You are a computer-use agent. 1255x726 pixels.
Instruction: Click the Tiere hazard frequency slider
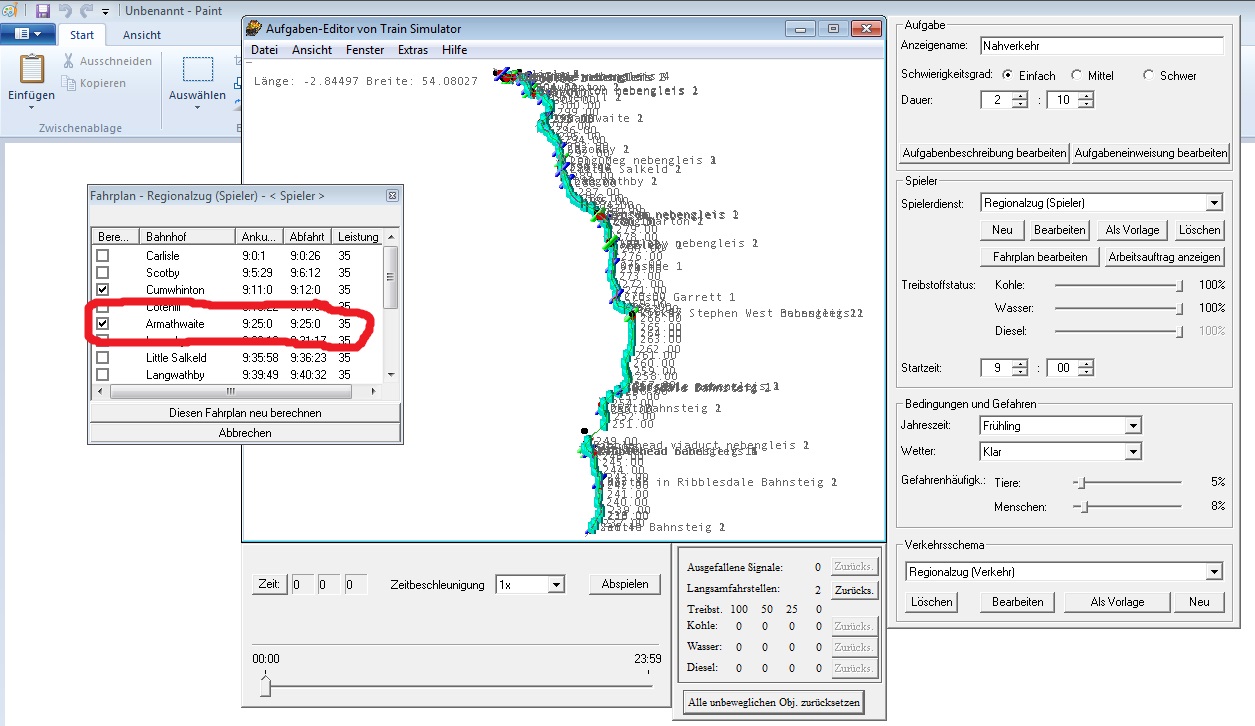1079,482
